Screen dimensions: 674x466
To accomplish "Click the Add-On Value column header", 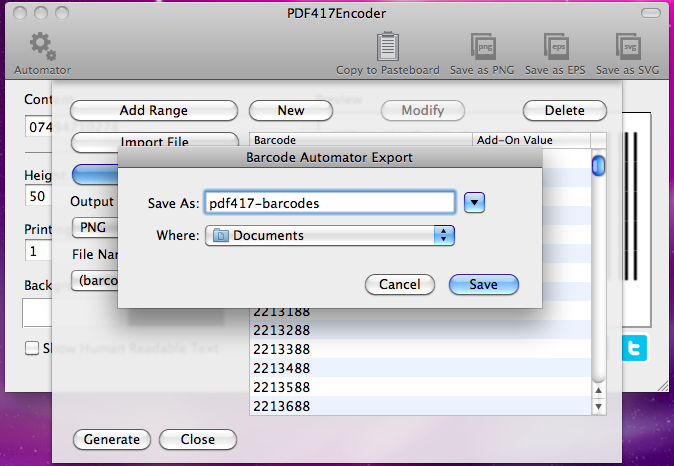I will pyautogui.click(x=532, y=140).
